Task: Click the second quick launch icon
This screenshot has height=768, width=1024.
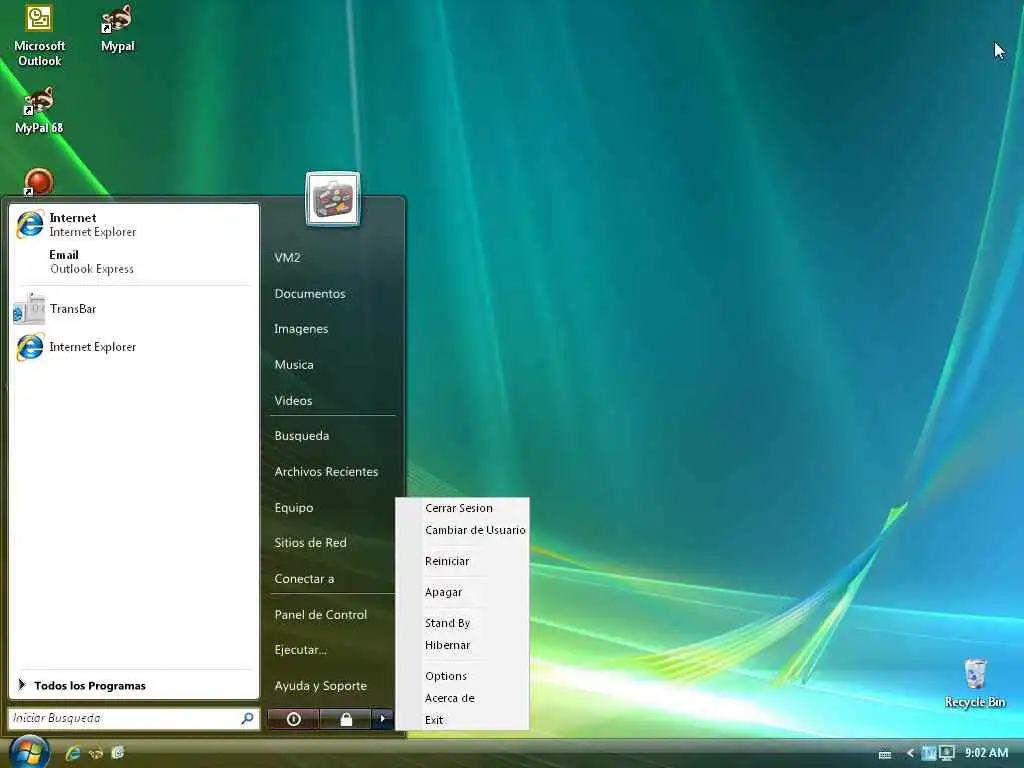Action: tap(96, 753)
